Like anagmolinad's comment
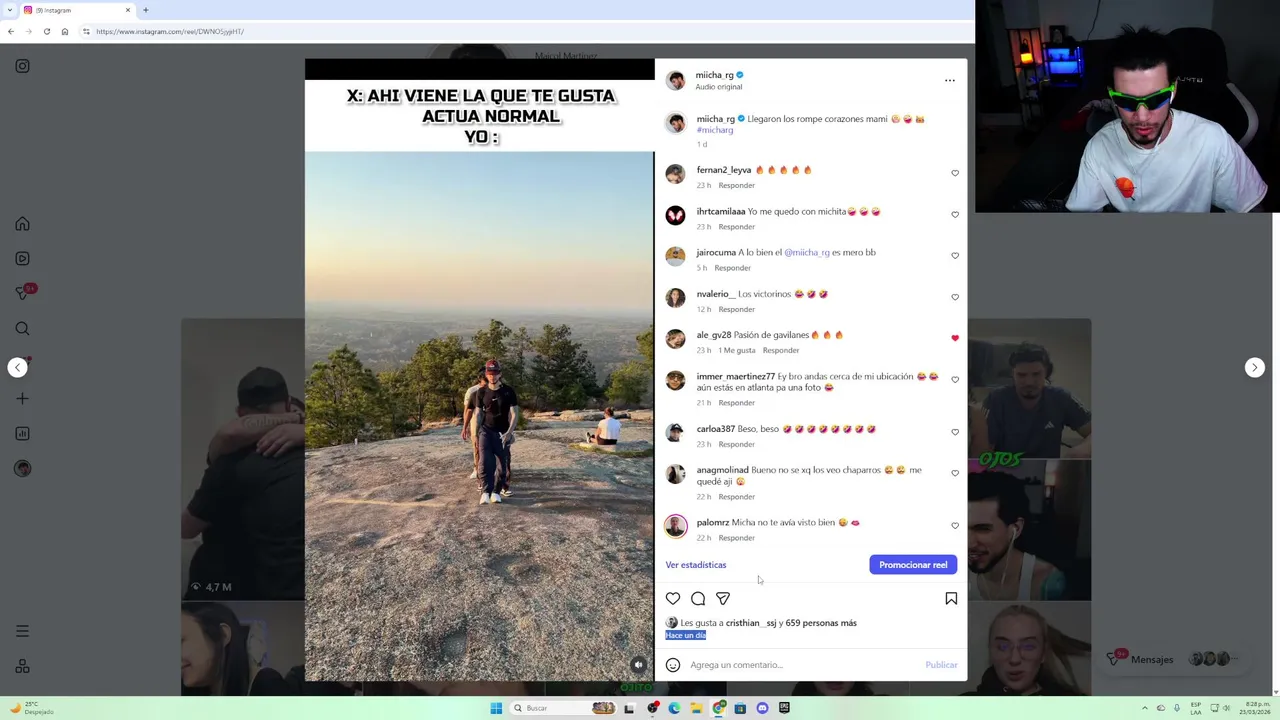Image resolution: width=1280 pixels, height=720 pixels. 955,473
